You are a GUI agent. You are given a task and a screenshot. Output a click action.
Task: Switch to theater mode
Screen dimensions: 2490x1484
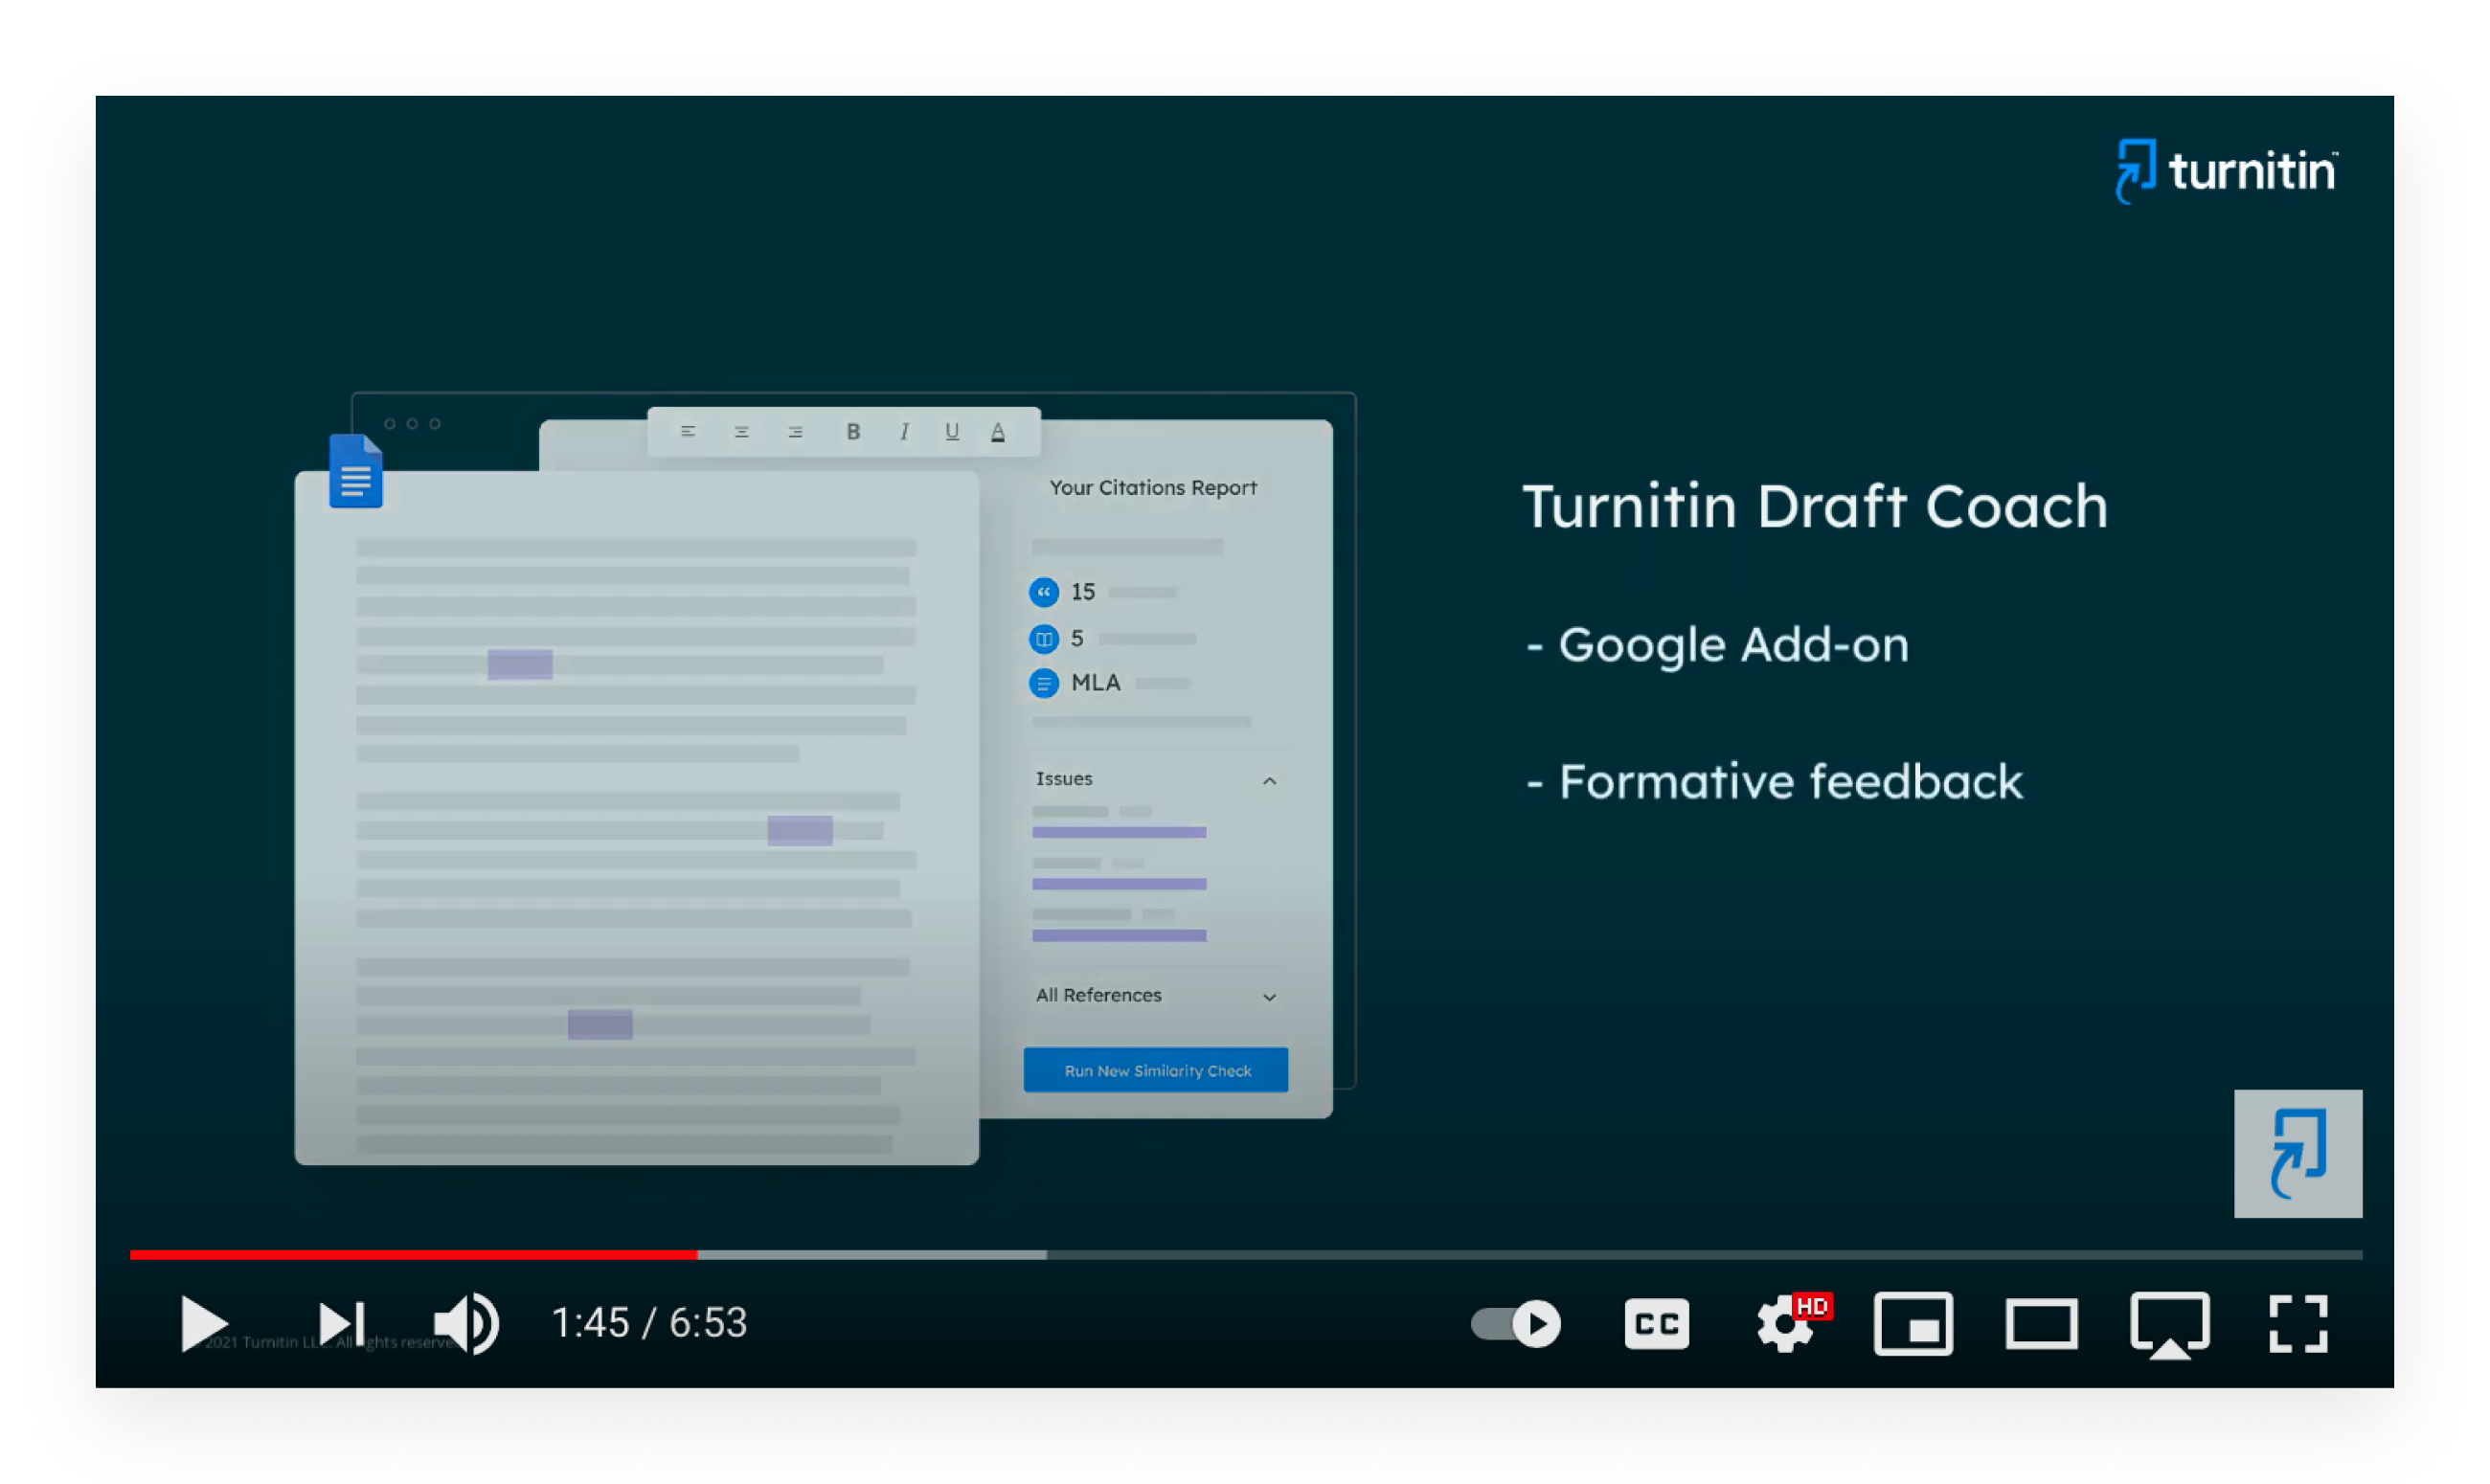point(2040,1323)
